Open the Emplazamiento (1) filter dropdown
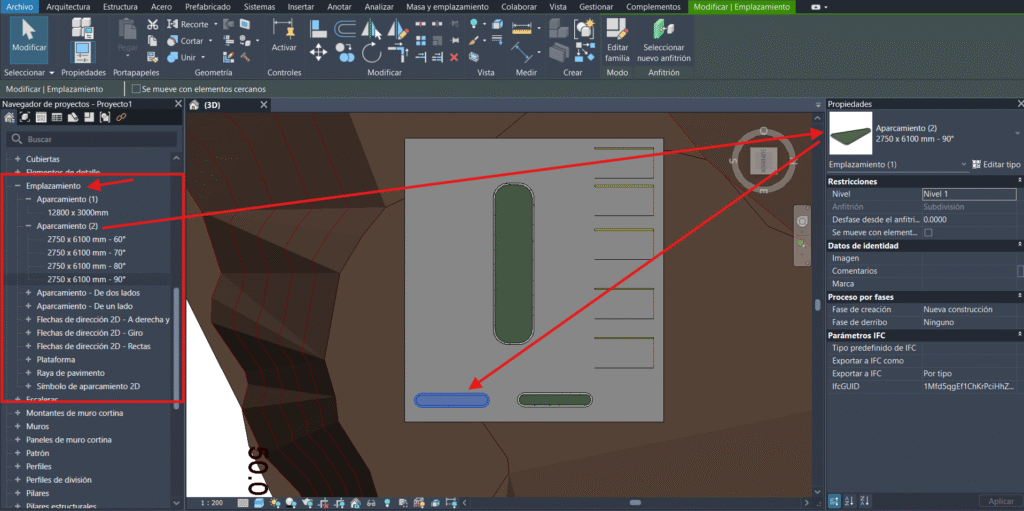Image resolution: width=1024 pixels, height=511 pixels. pos(964,164)
